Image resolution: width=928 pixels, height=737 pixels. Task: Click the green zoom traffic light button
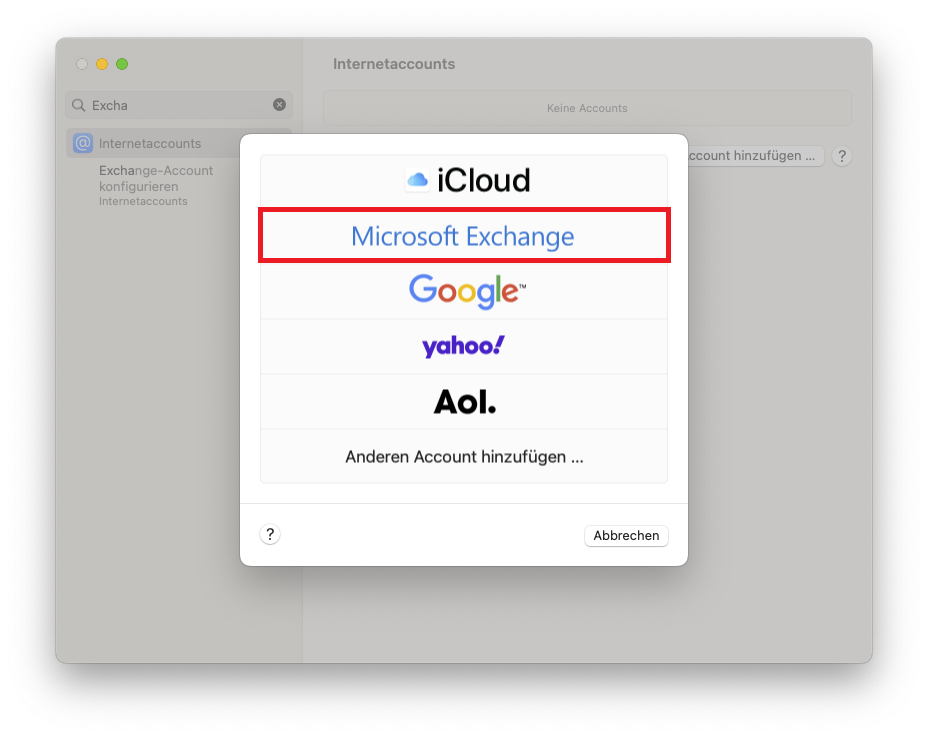(122, 63)
